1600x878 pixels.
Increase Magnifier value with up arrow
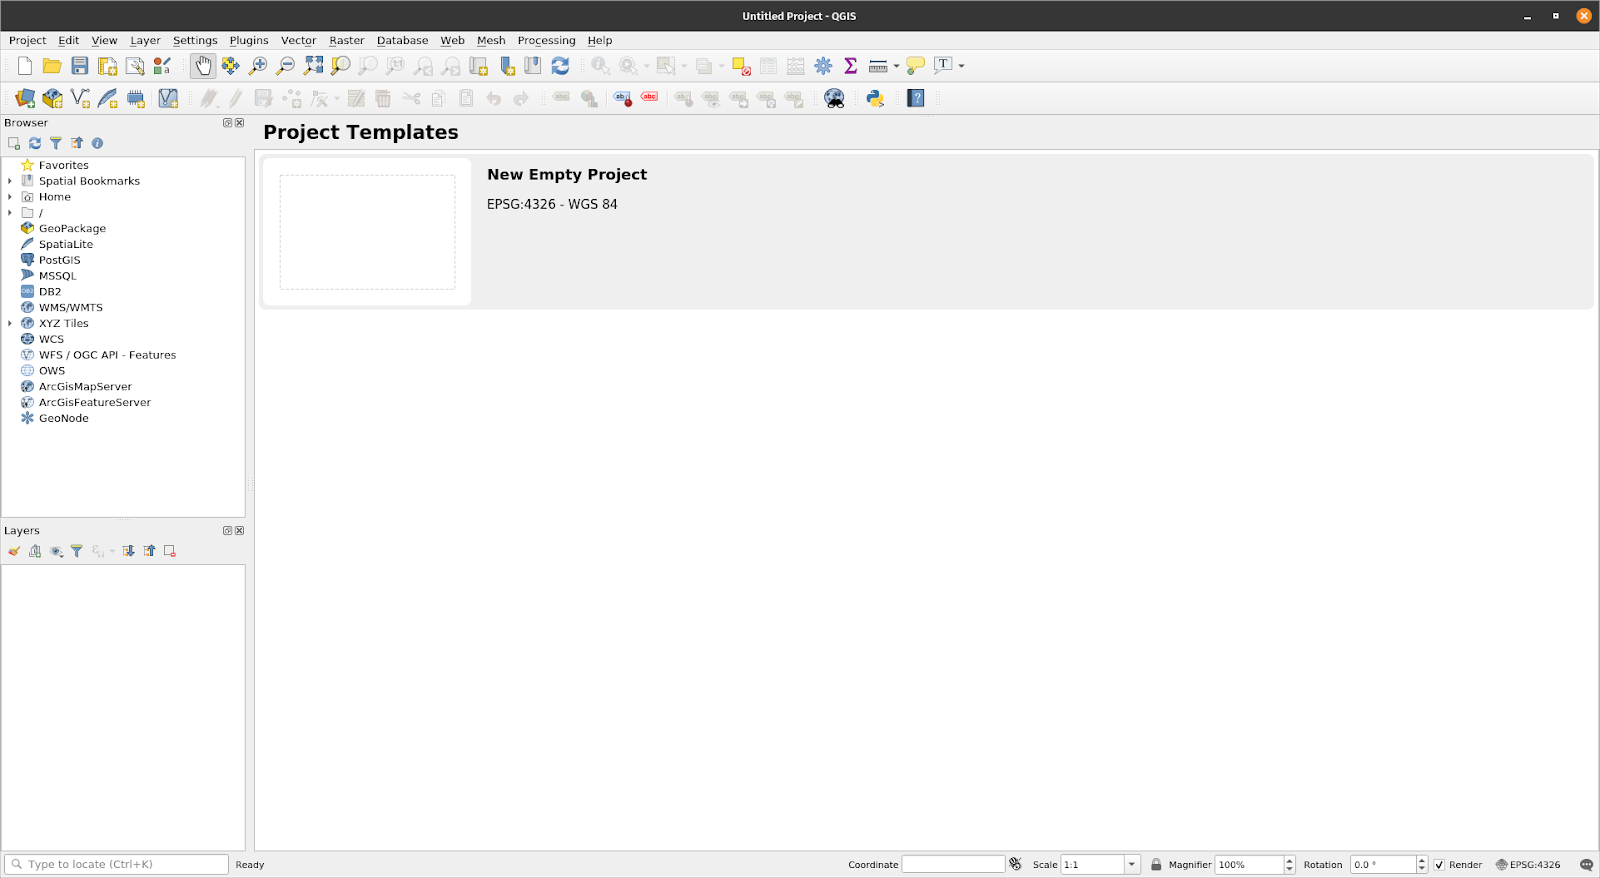pyautogui.click(x=1289, y=861)
